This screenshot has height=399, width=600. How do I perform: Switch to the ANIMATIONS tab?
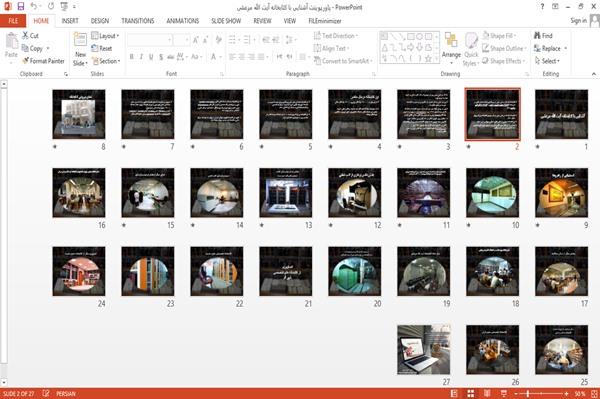[183, 21]
